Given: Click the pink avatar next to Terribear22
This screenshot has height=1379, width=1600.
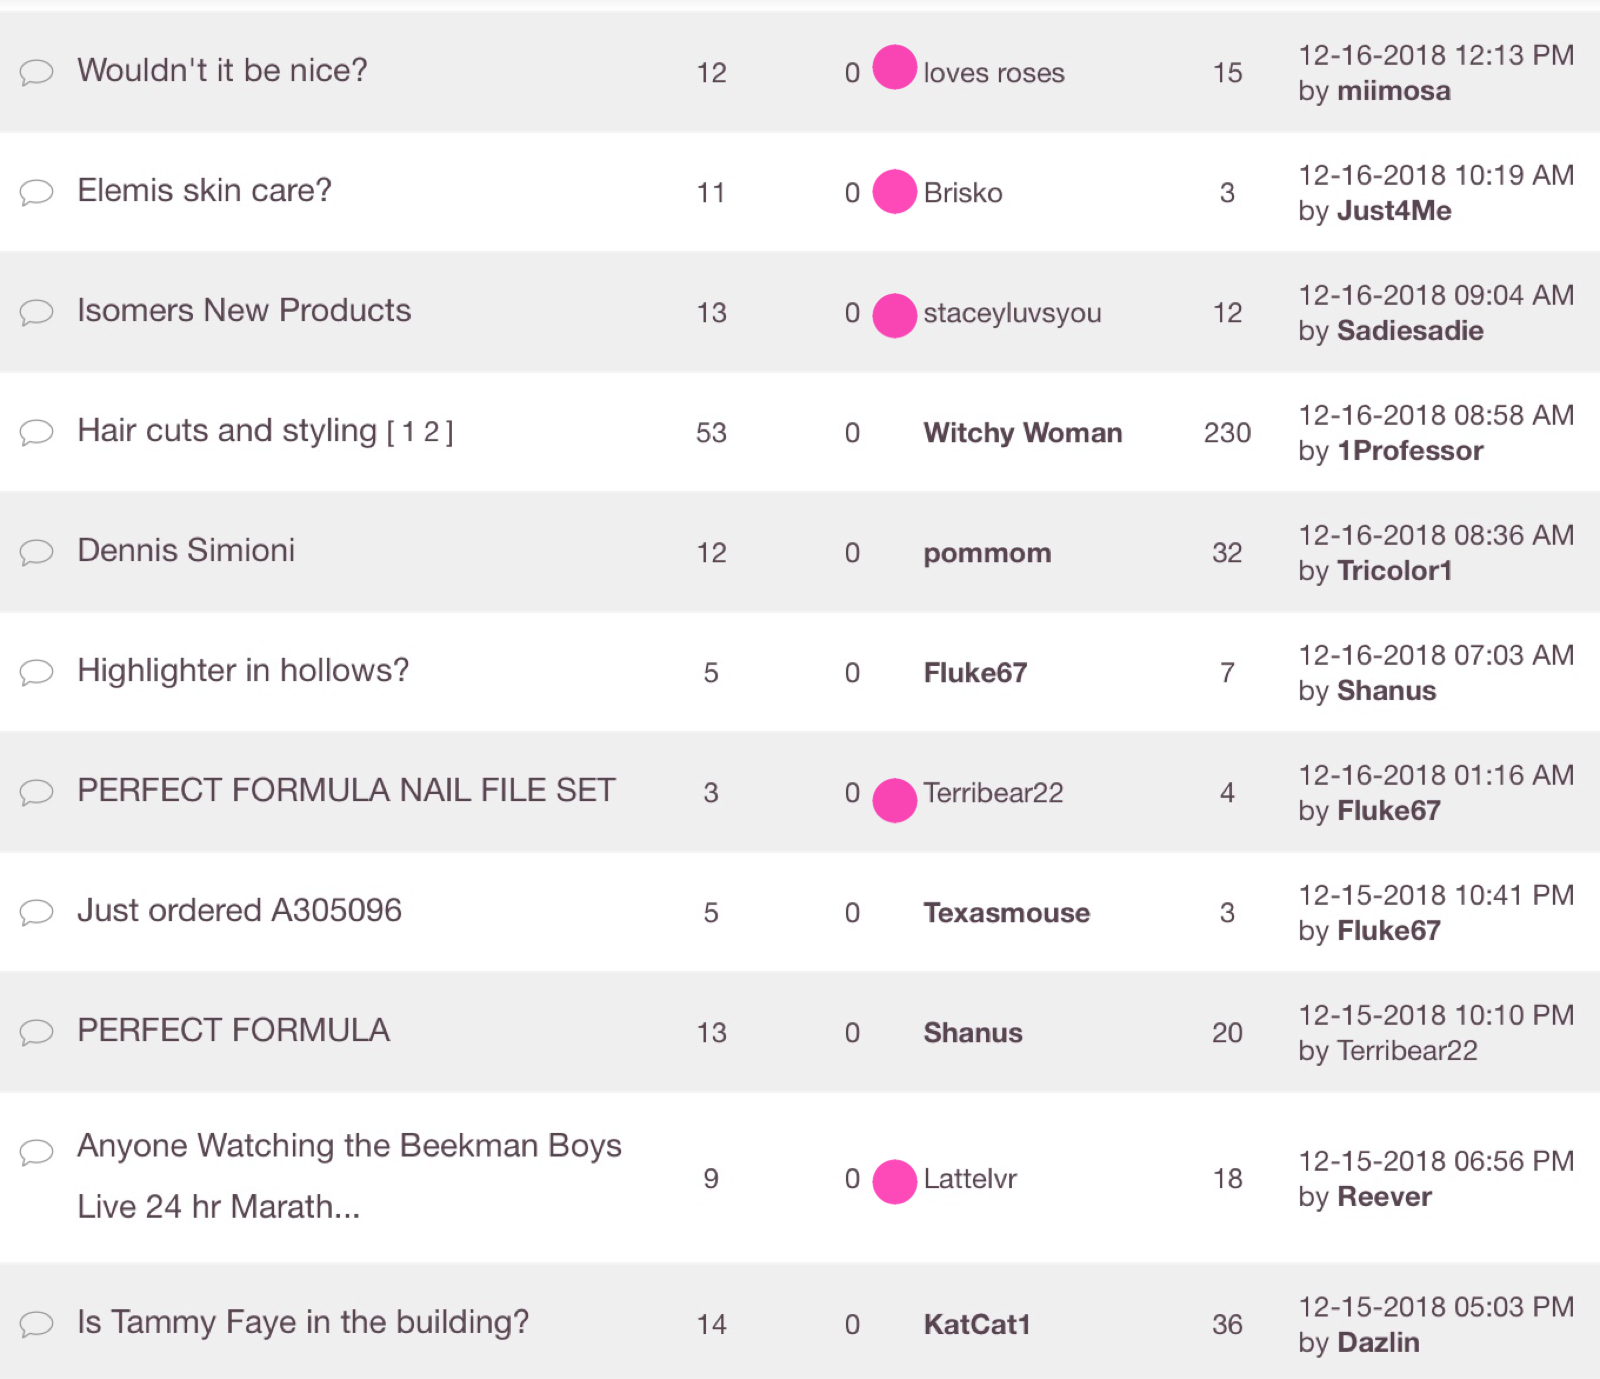Looking at the screenshot, I should [x=894, y=800].
